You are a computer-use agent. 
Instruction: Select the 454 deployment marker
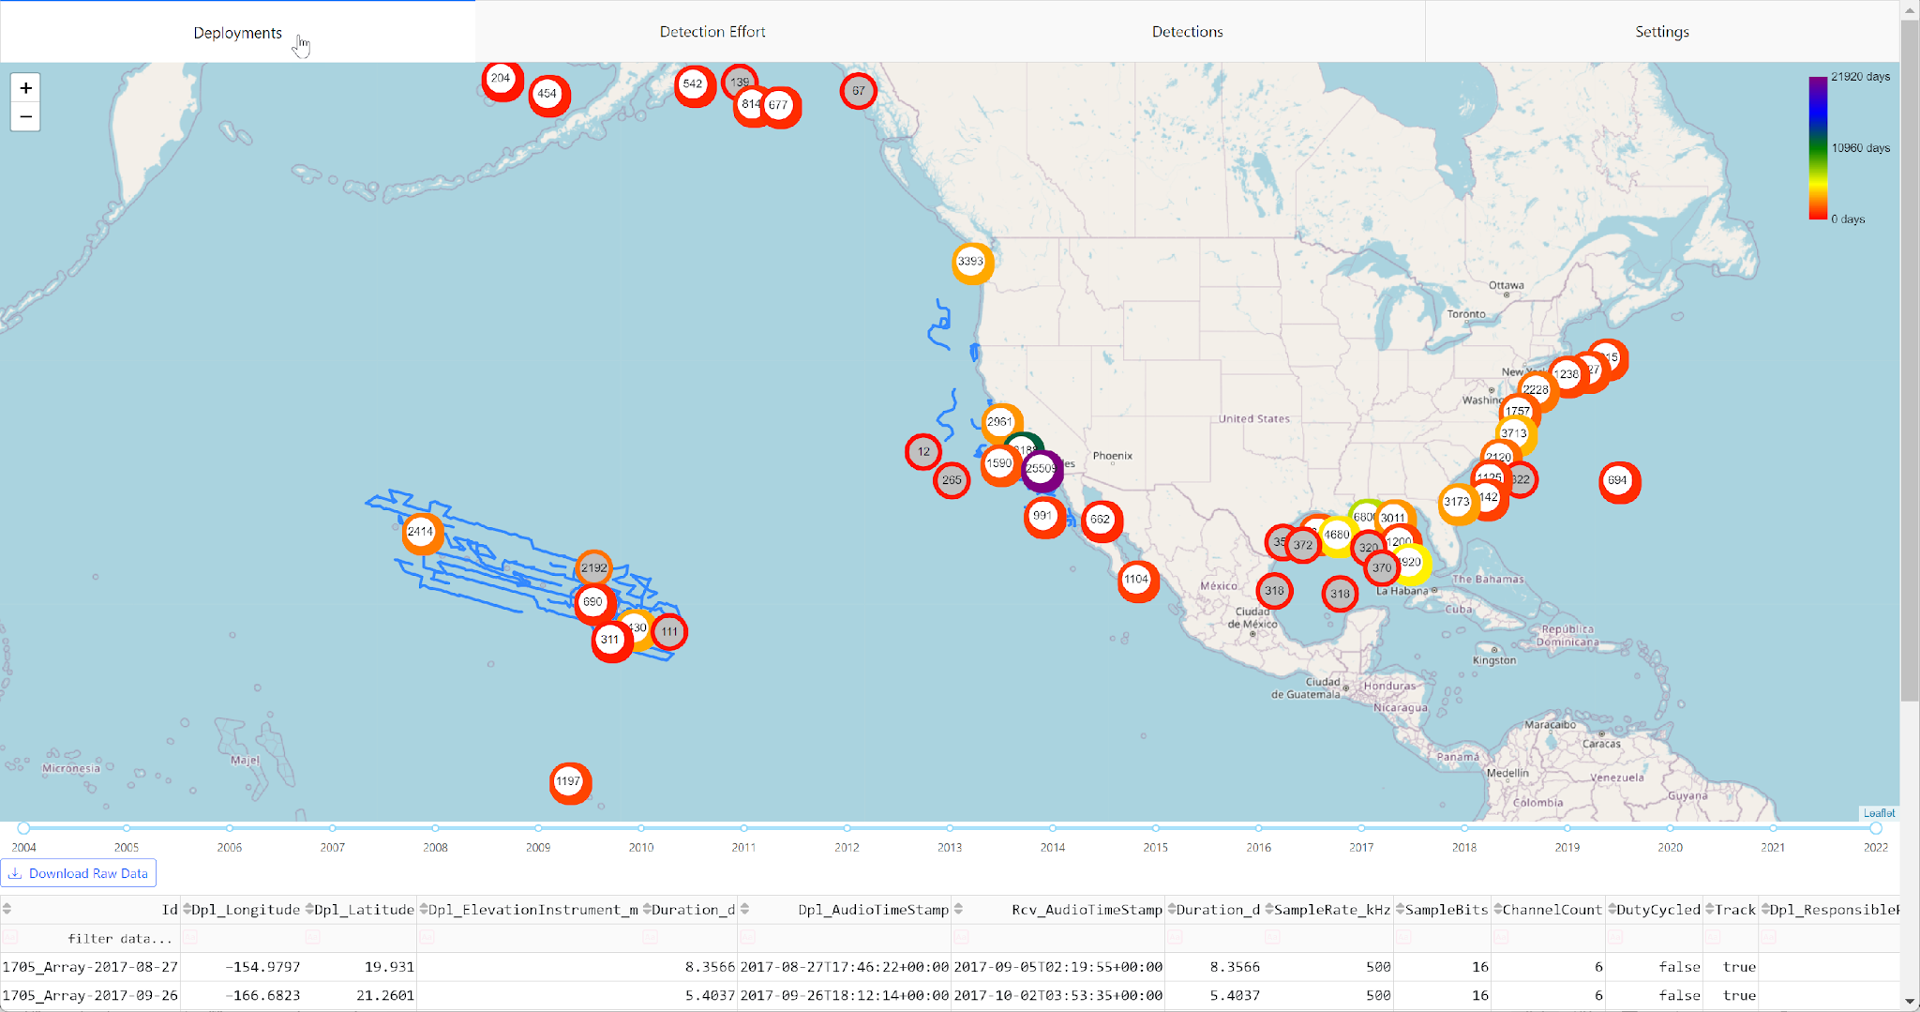(548, 94)
